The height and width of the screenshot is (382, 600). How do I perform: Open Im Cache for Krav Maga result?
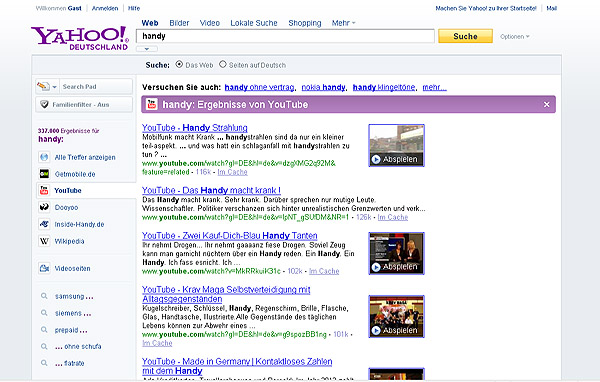pyautogui.click(x=157, y=343)
